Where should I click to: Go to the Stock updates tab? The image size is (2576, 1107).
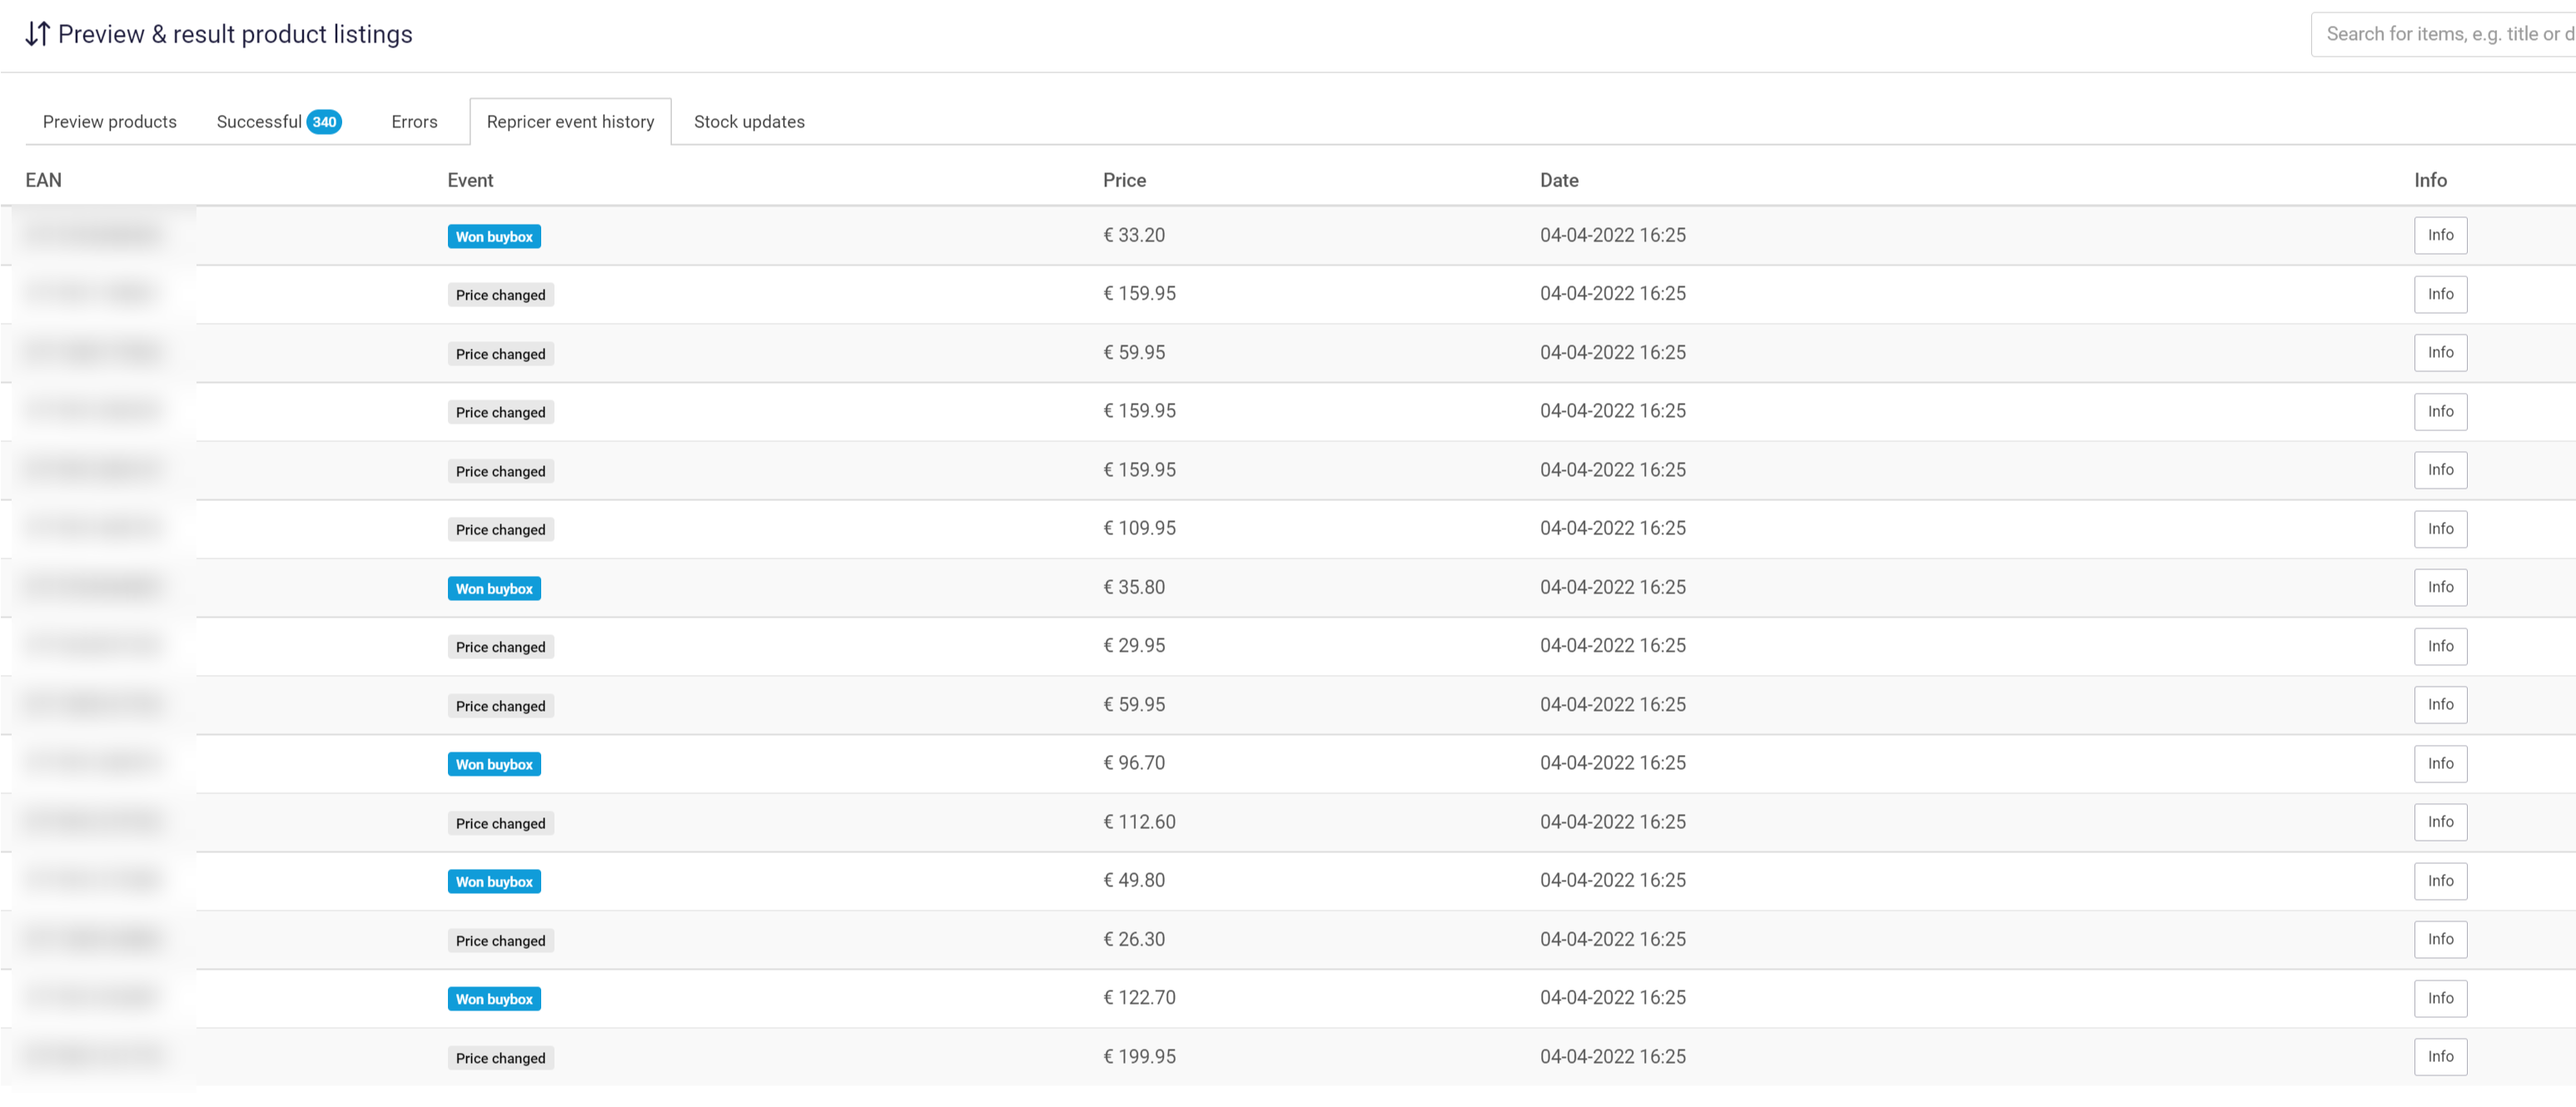(x=749, y=122)
